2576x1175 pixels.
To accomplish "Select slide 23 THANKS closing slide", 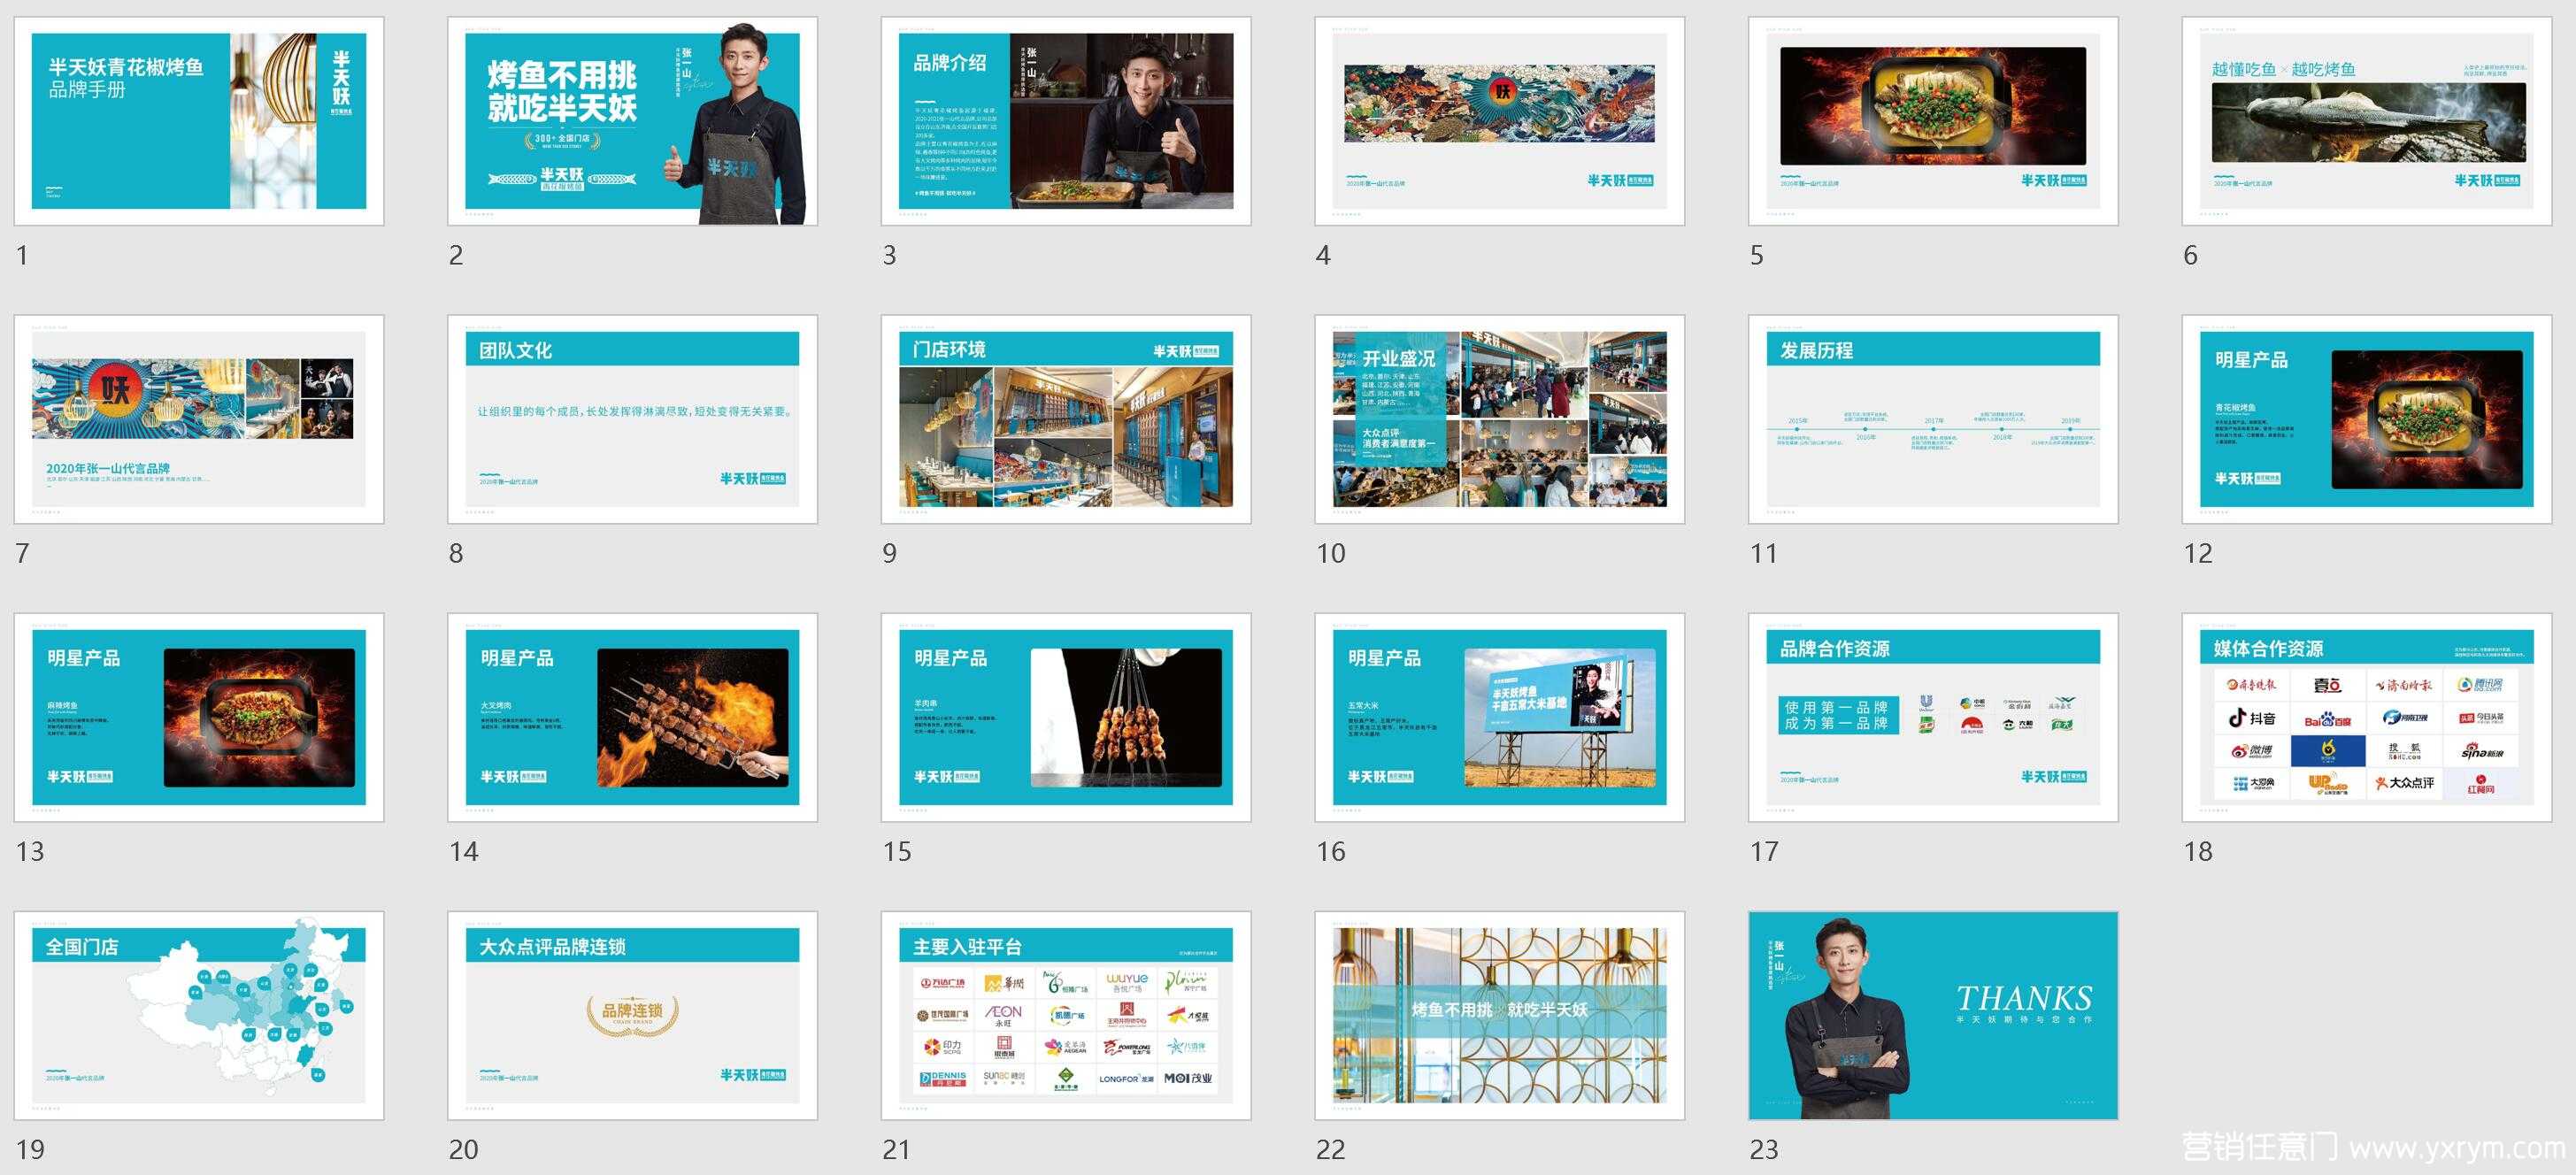I will pyautogui.click(x=1933, y=1015).
